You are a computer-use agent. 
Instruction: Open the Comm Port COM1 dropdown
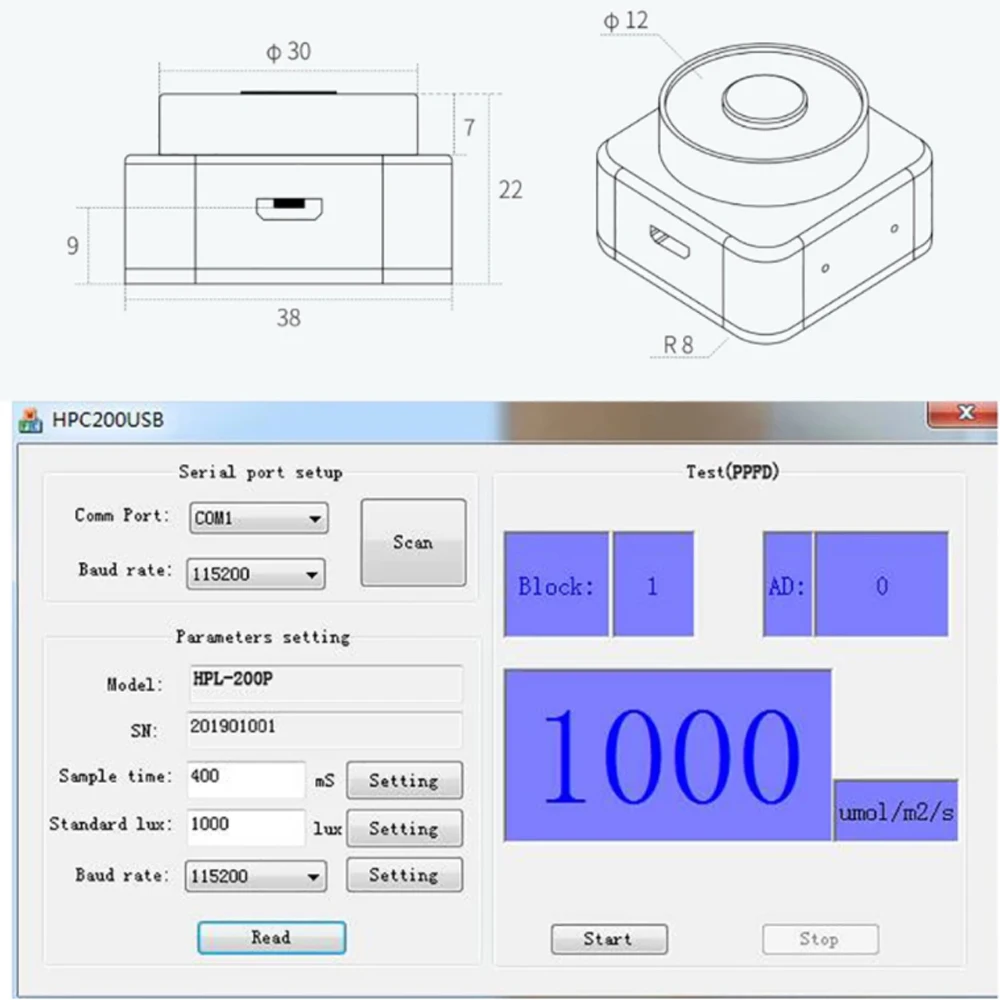pyautogui.click(x=258, y=518)
